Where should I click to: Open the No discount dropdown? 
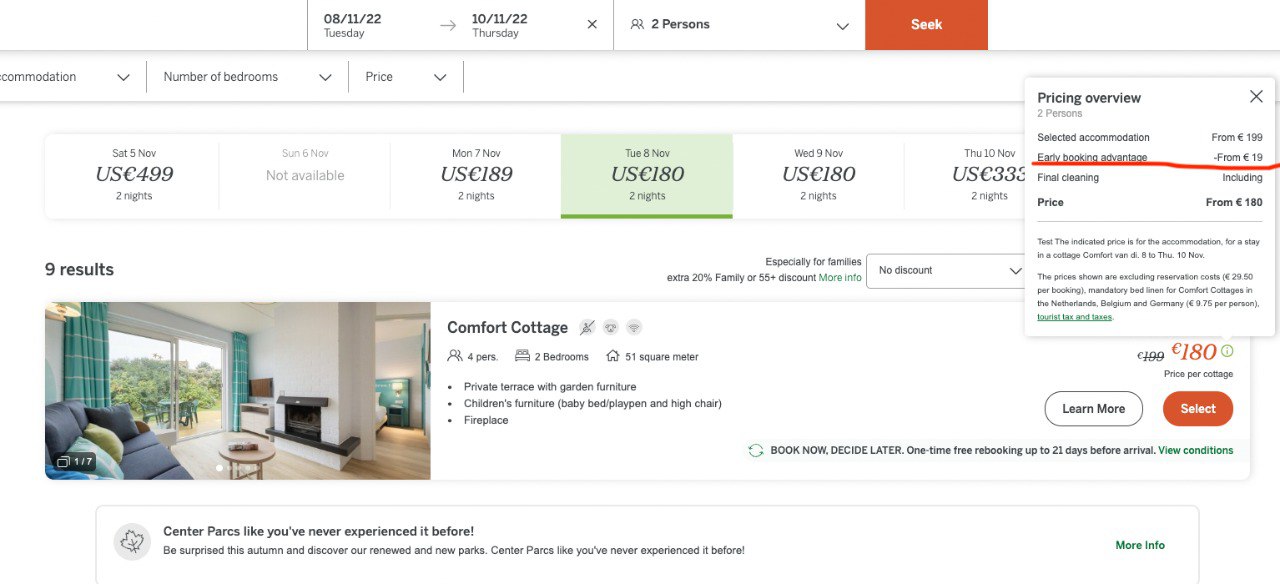coord(946,271)
